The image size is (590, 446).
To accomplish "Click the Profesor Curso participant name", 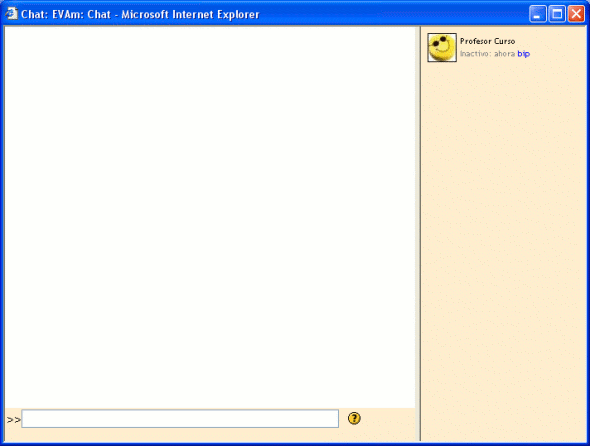I will coord(487,41).
